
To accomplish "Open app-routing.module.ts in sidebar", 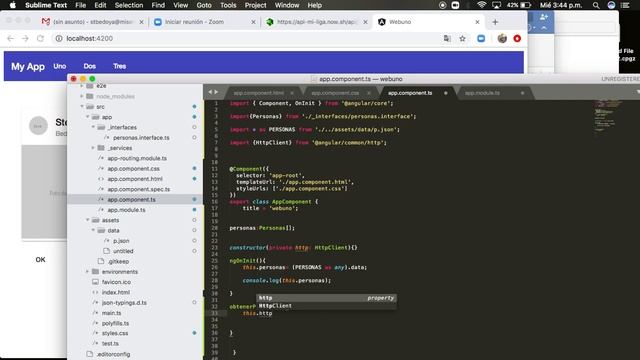I will tap(137, 158).
